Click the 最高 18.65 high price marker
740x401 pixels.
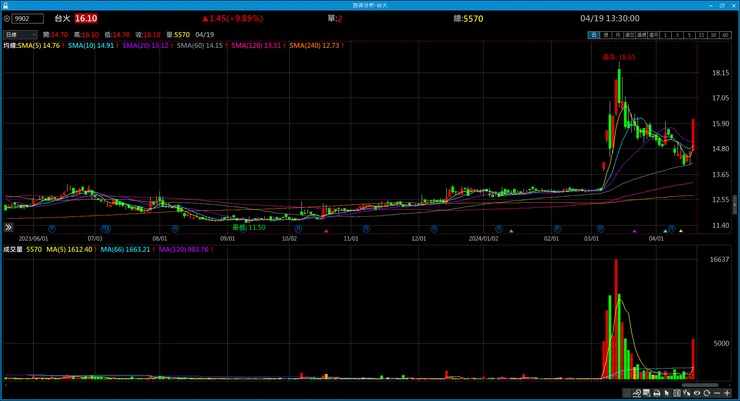[x=619, y=57]
